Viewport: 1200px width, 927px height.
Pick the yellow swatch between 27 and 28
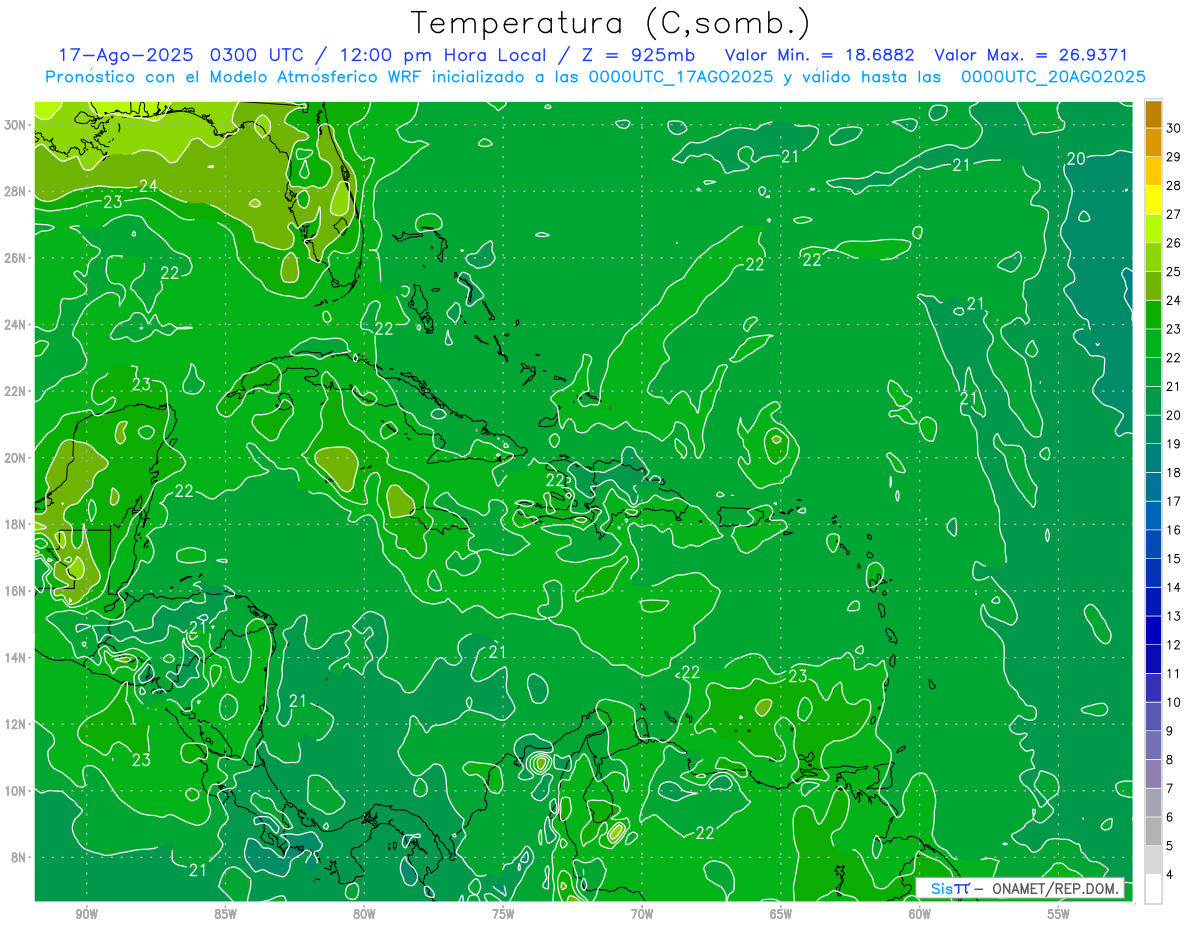click(x=1153, y=200)
